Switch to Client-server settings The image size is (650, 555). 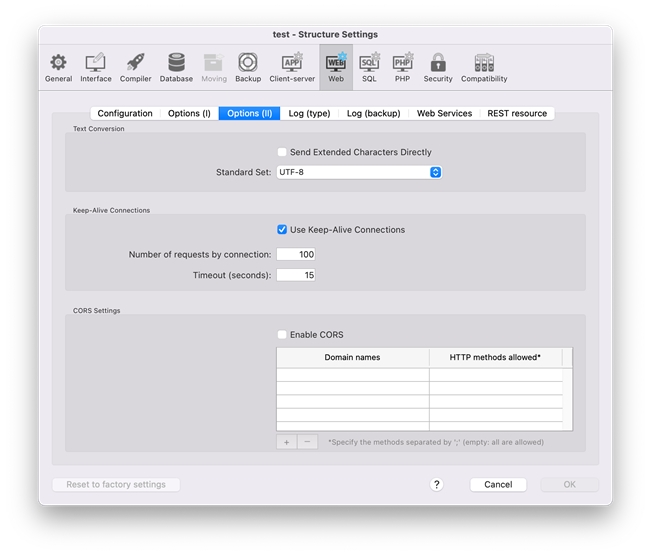coord(292,66)
